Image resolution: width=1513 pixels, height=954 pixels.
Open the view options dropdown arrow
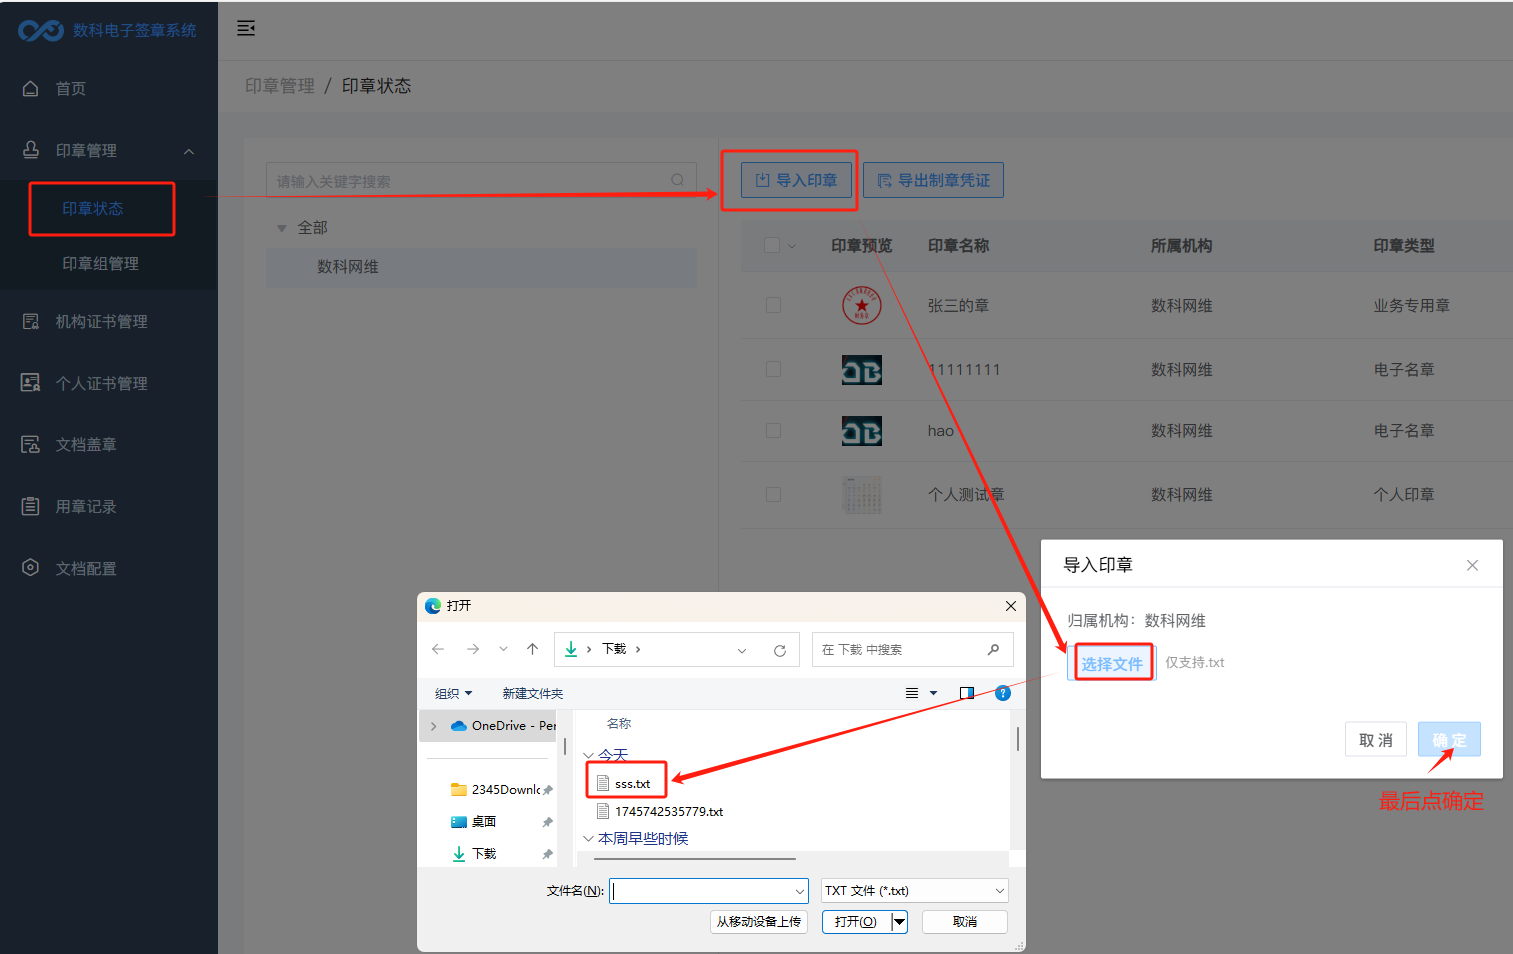[934, 693]
